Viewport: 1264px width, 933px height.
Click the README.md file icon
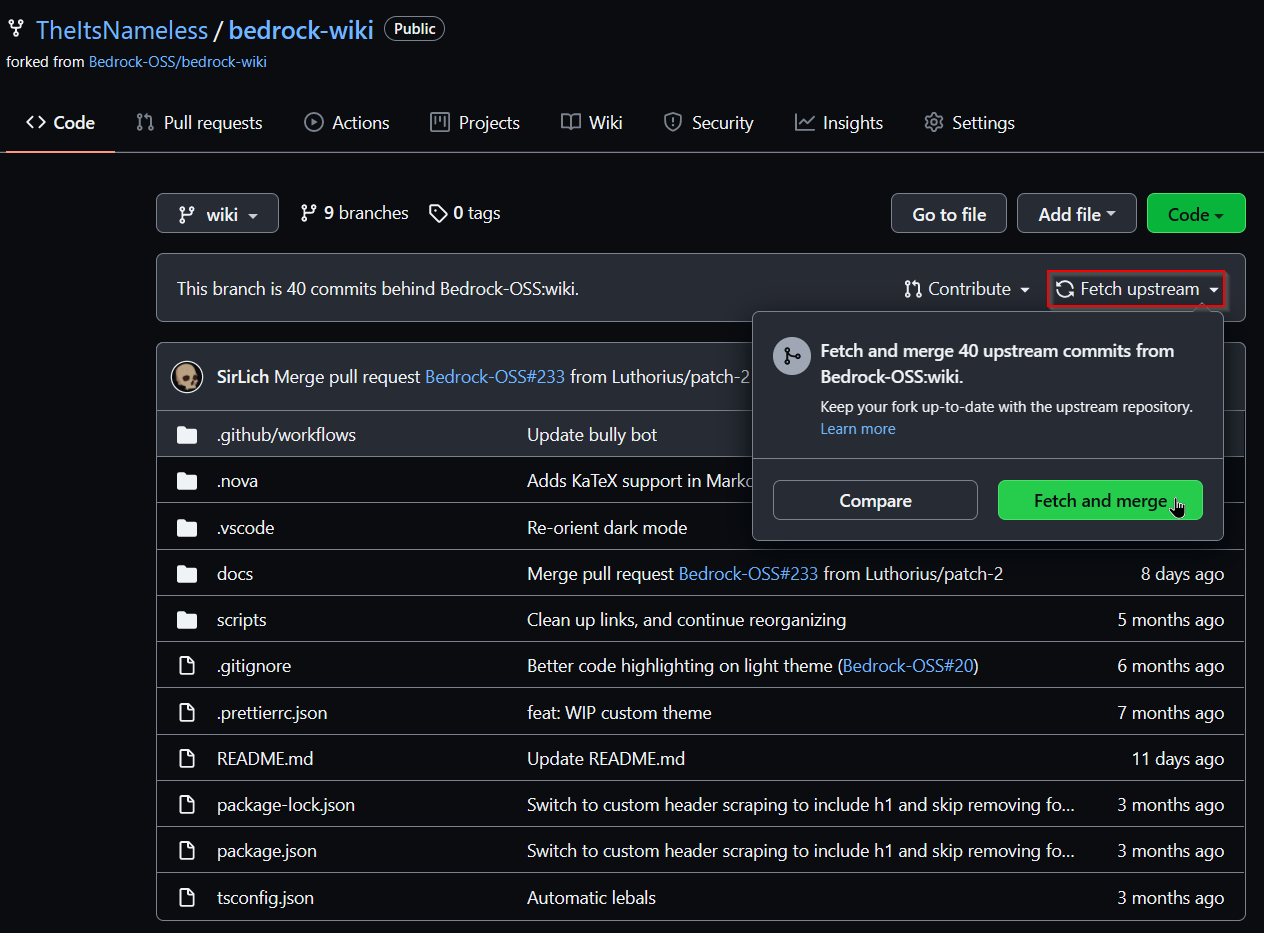(x=187, y=759)
